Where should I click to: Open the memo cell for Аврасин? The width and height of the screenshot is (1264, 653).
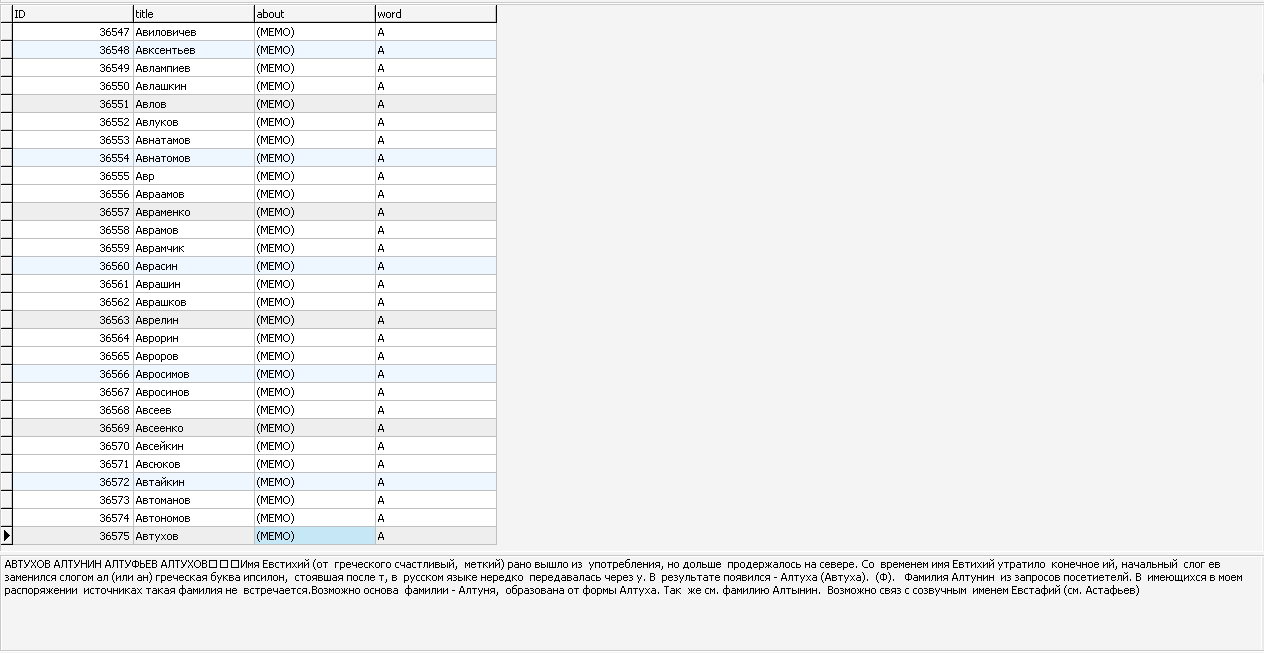[314, 266]
